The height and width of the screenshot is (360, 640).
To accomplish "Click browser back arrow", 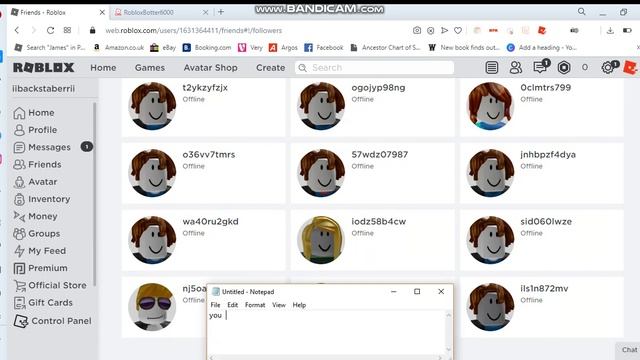I will pyautogui.click(x=17, y=30).
